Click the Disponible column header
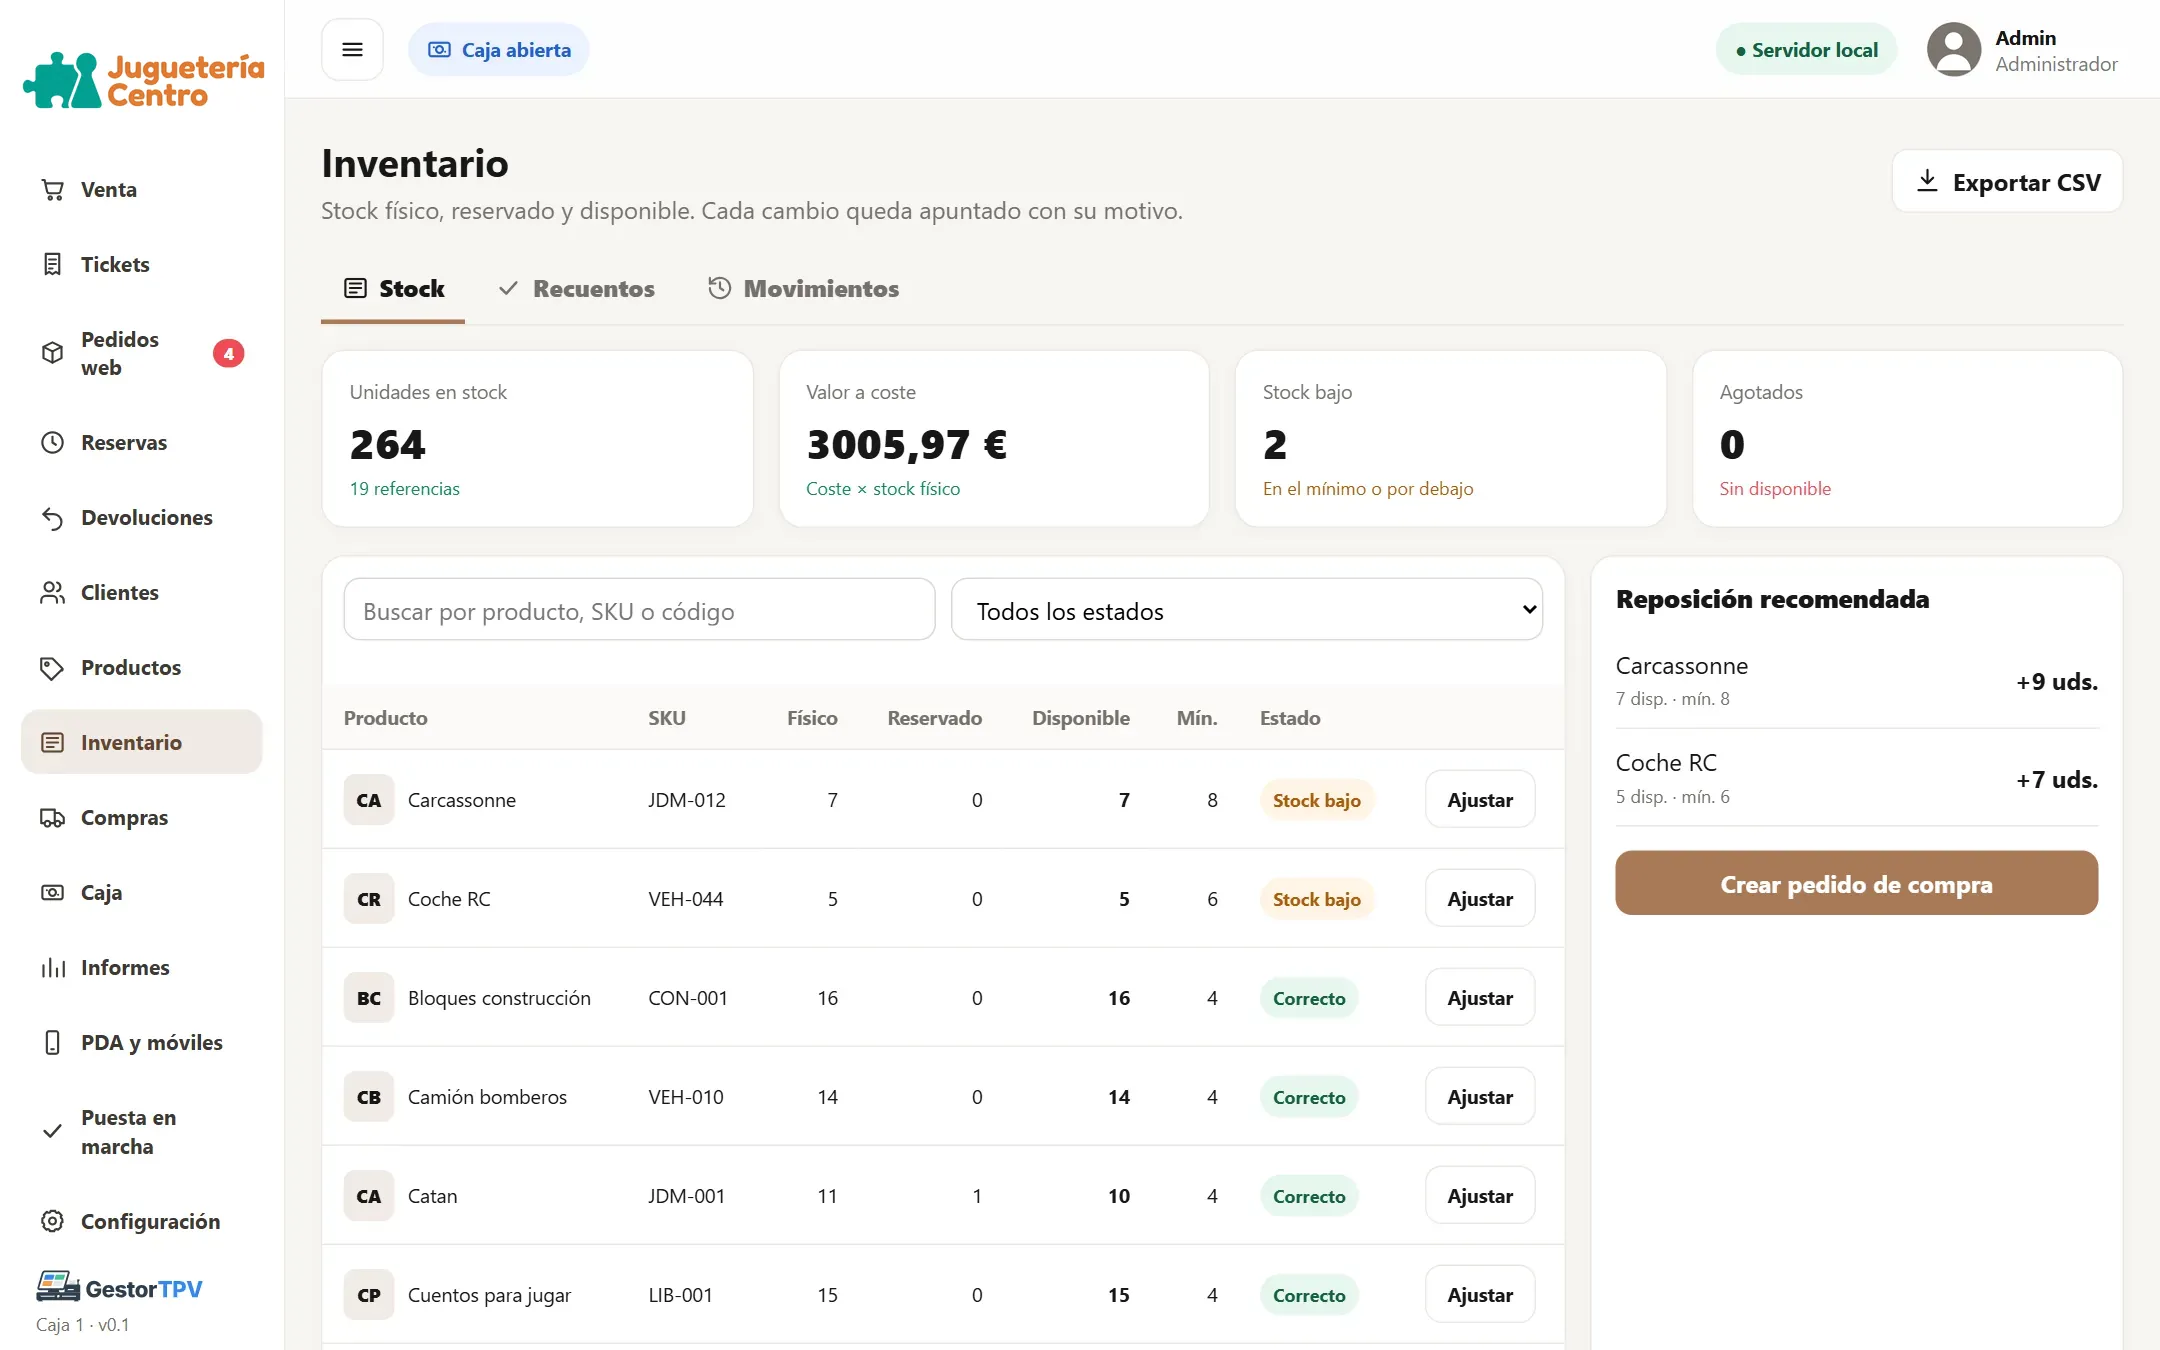 pyautogui.click(x=1081, y=718)
